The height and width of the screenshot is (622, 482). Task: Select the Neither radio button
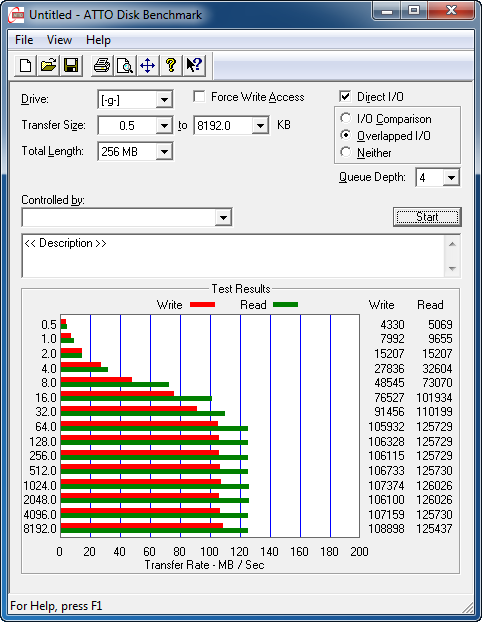346,152
